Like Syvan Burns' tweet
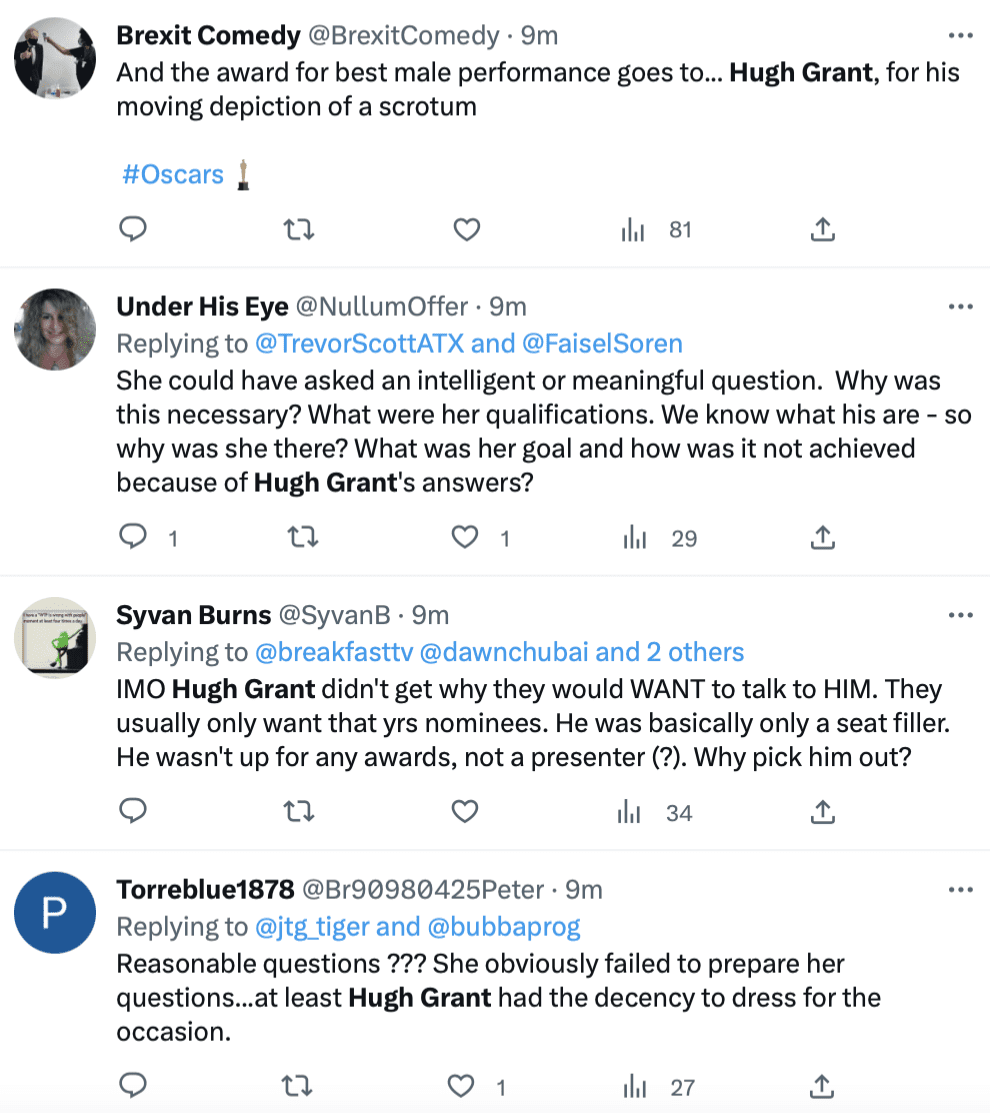The width and height of the screenshot is (990, 1113). 465,811
